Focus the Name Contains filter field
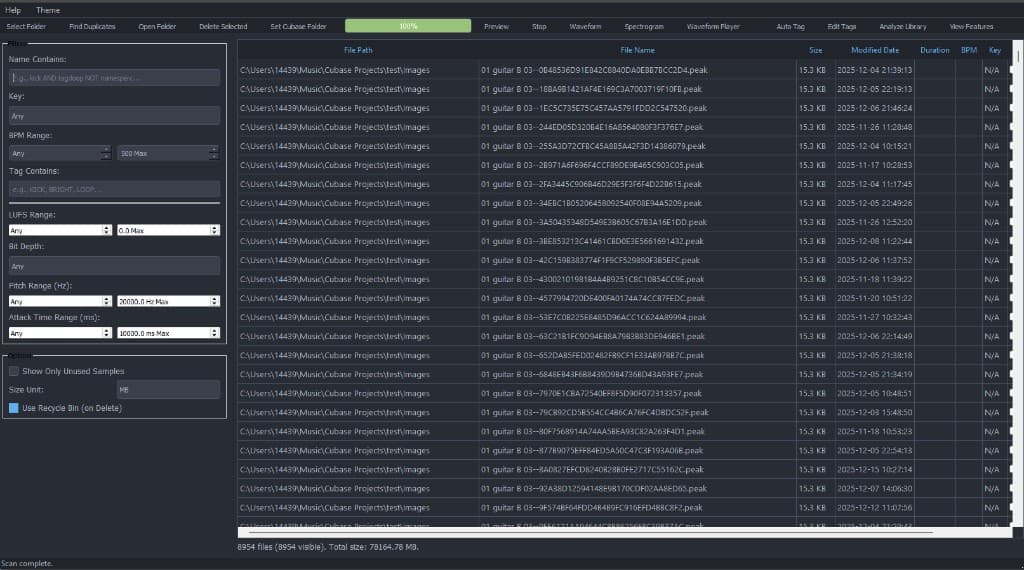This screenshot has width=1024, height=570. tap(114, 78)
